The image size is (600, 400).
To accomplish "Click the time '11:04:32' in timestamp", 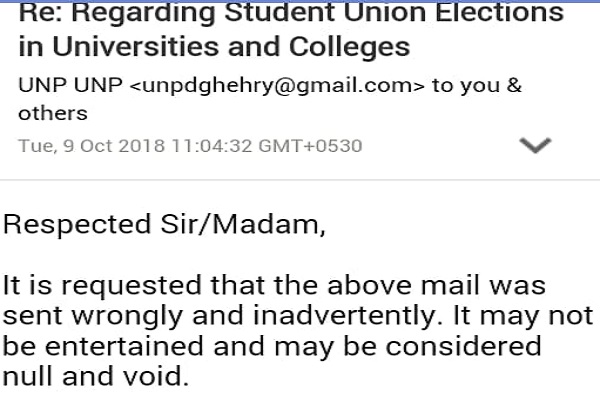I will [x=212, y=146].
